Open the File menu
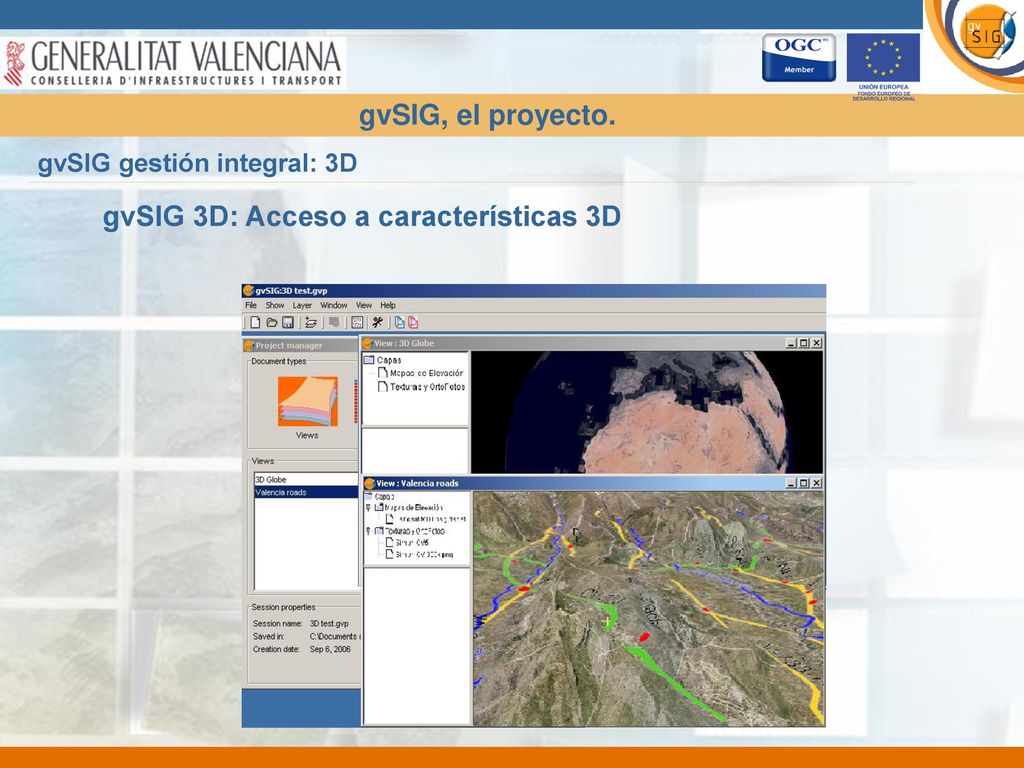 pos(251,305)
